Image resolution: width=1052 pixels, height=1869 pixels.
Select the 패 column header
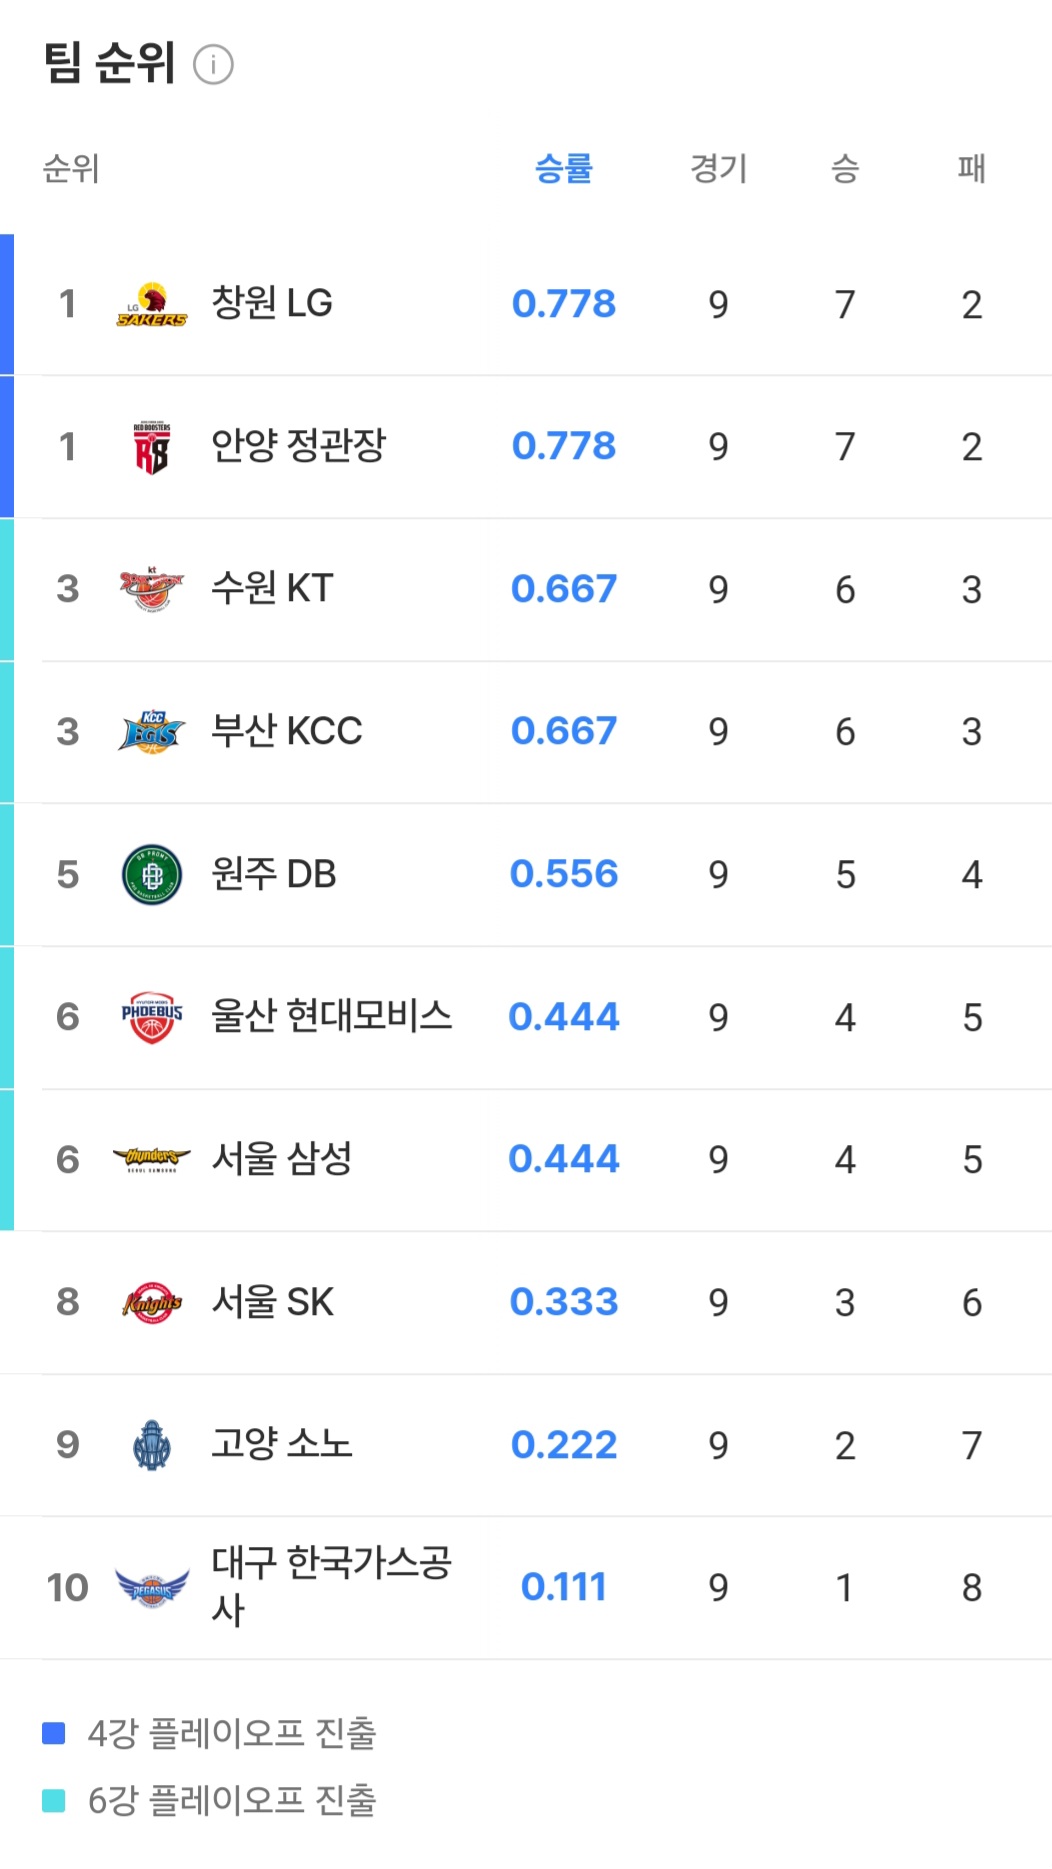click(x=971, y=168)
